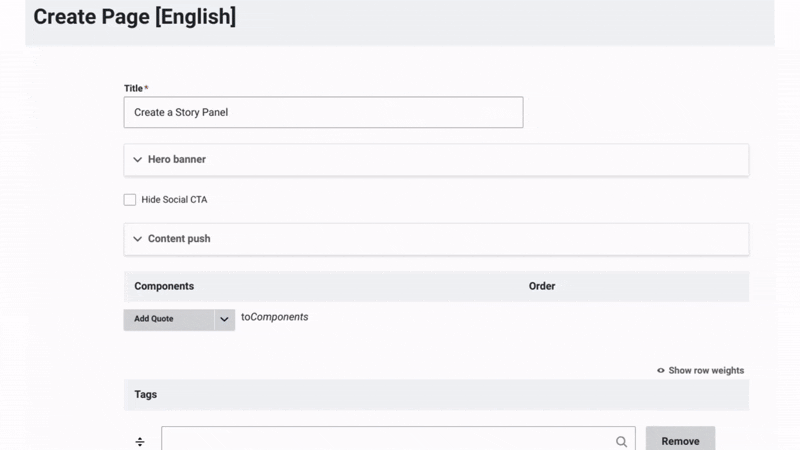The image size is (800, 450).
Task: Click the chevron icon beside Hero banner
Action: [138, 160]
